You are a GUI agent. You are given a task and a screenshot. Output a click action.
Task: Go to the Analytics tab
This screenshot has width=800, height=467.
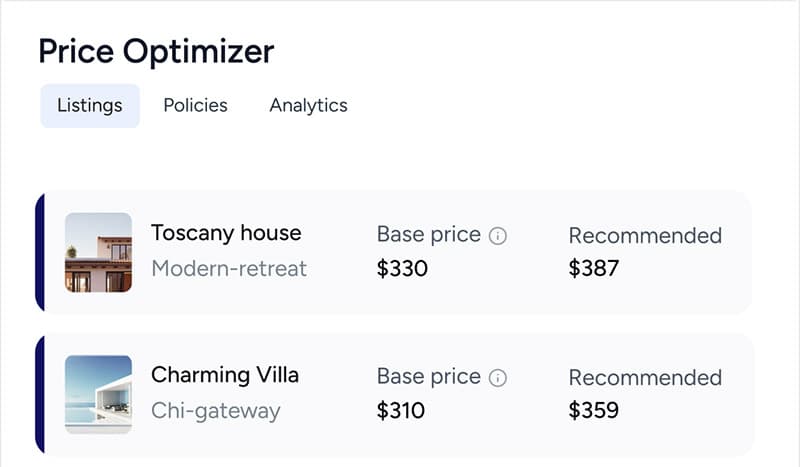point(308,105)
